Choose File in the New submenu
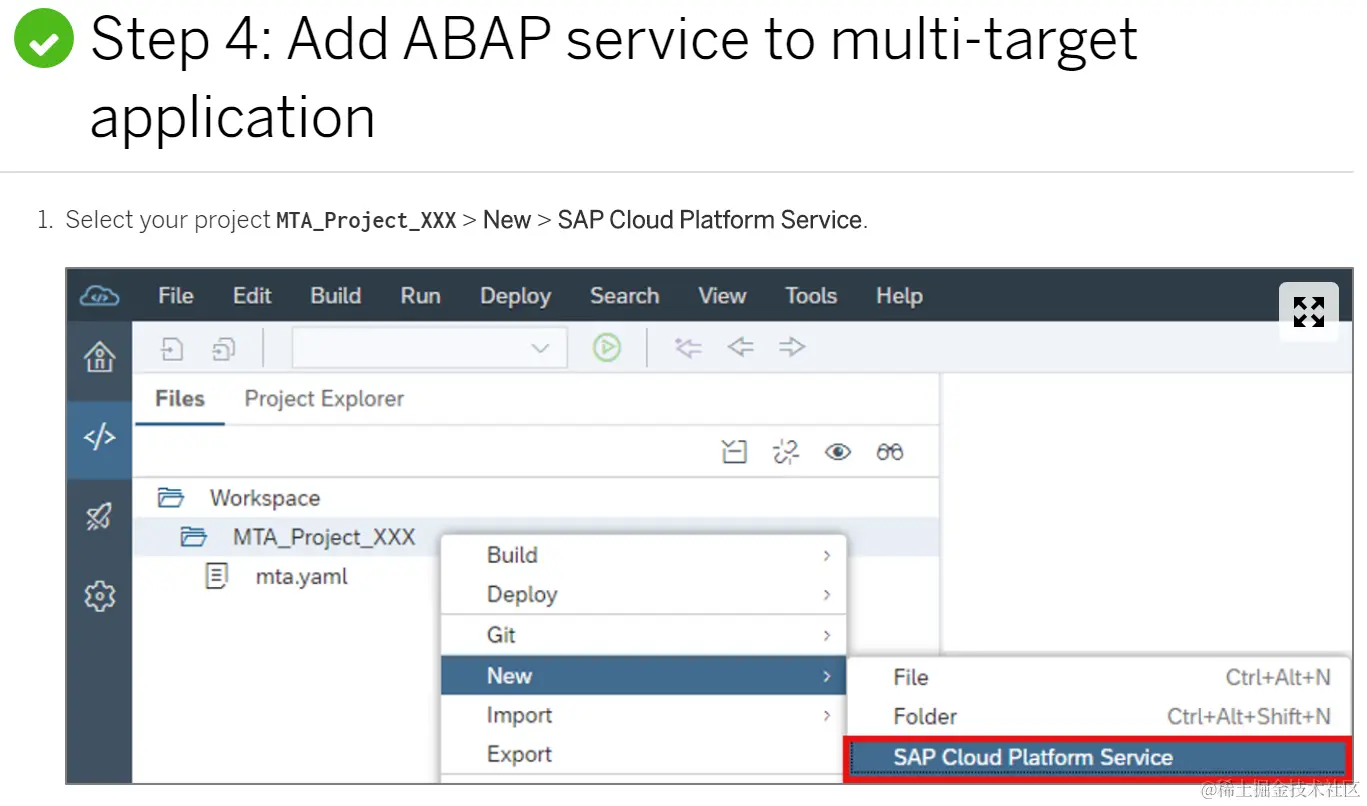Viewport: 1367px width, 806px height. 1099,677
